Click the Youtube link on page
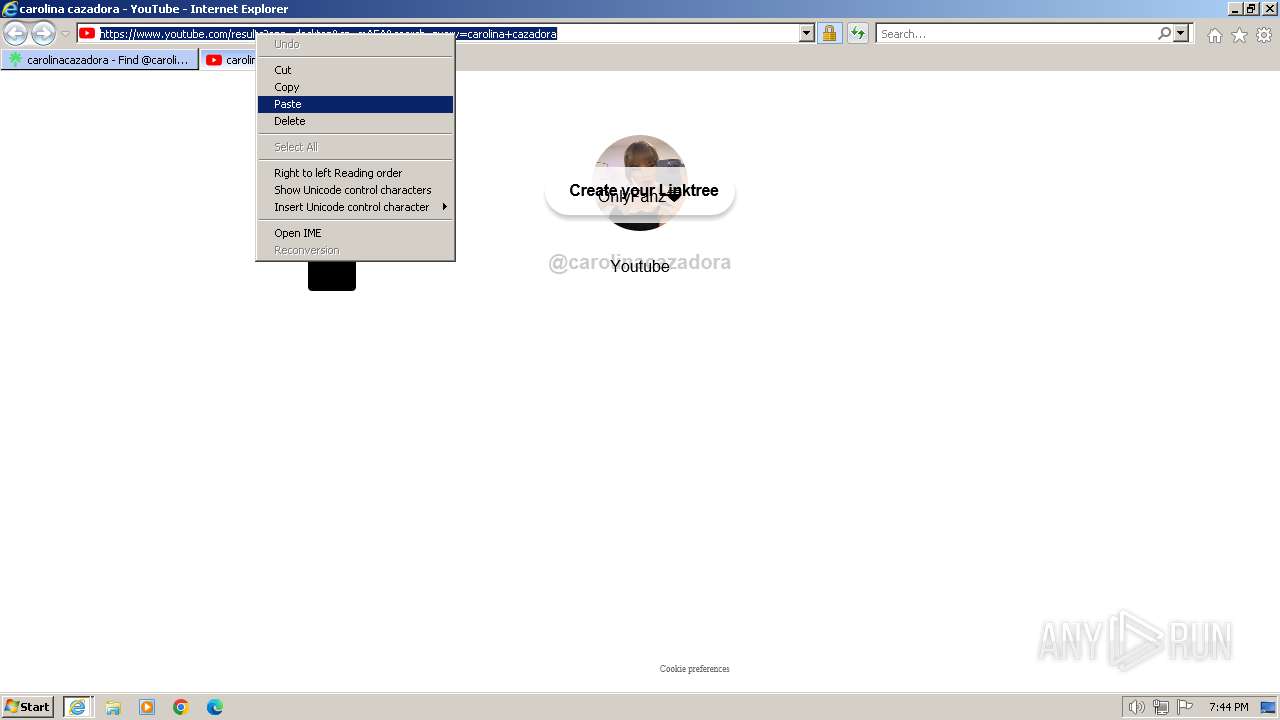 640,267
